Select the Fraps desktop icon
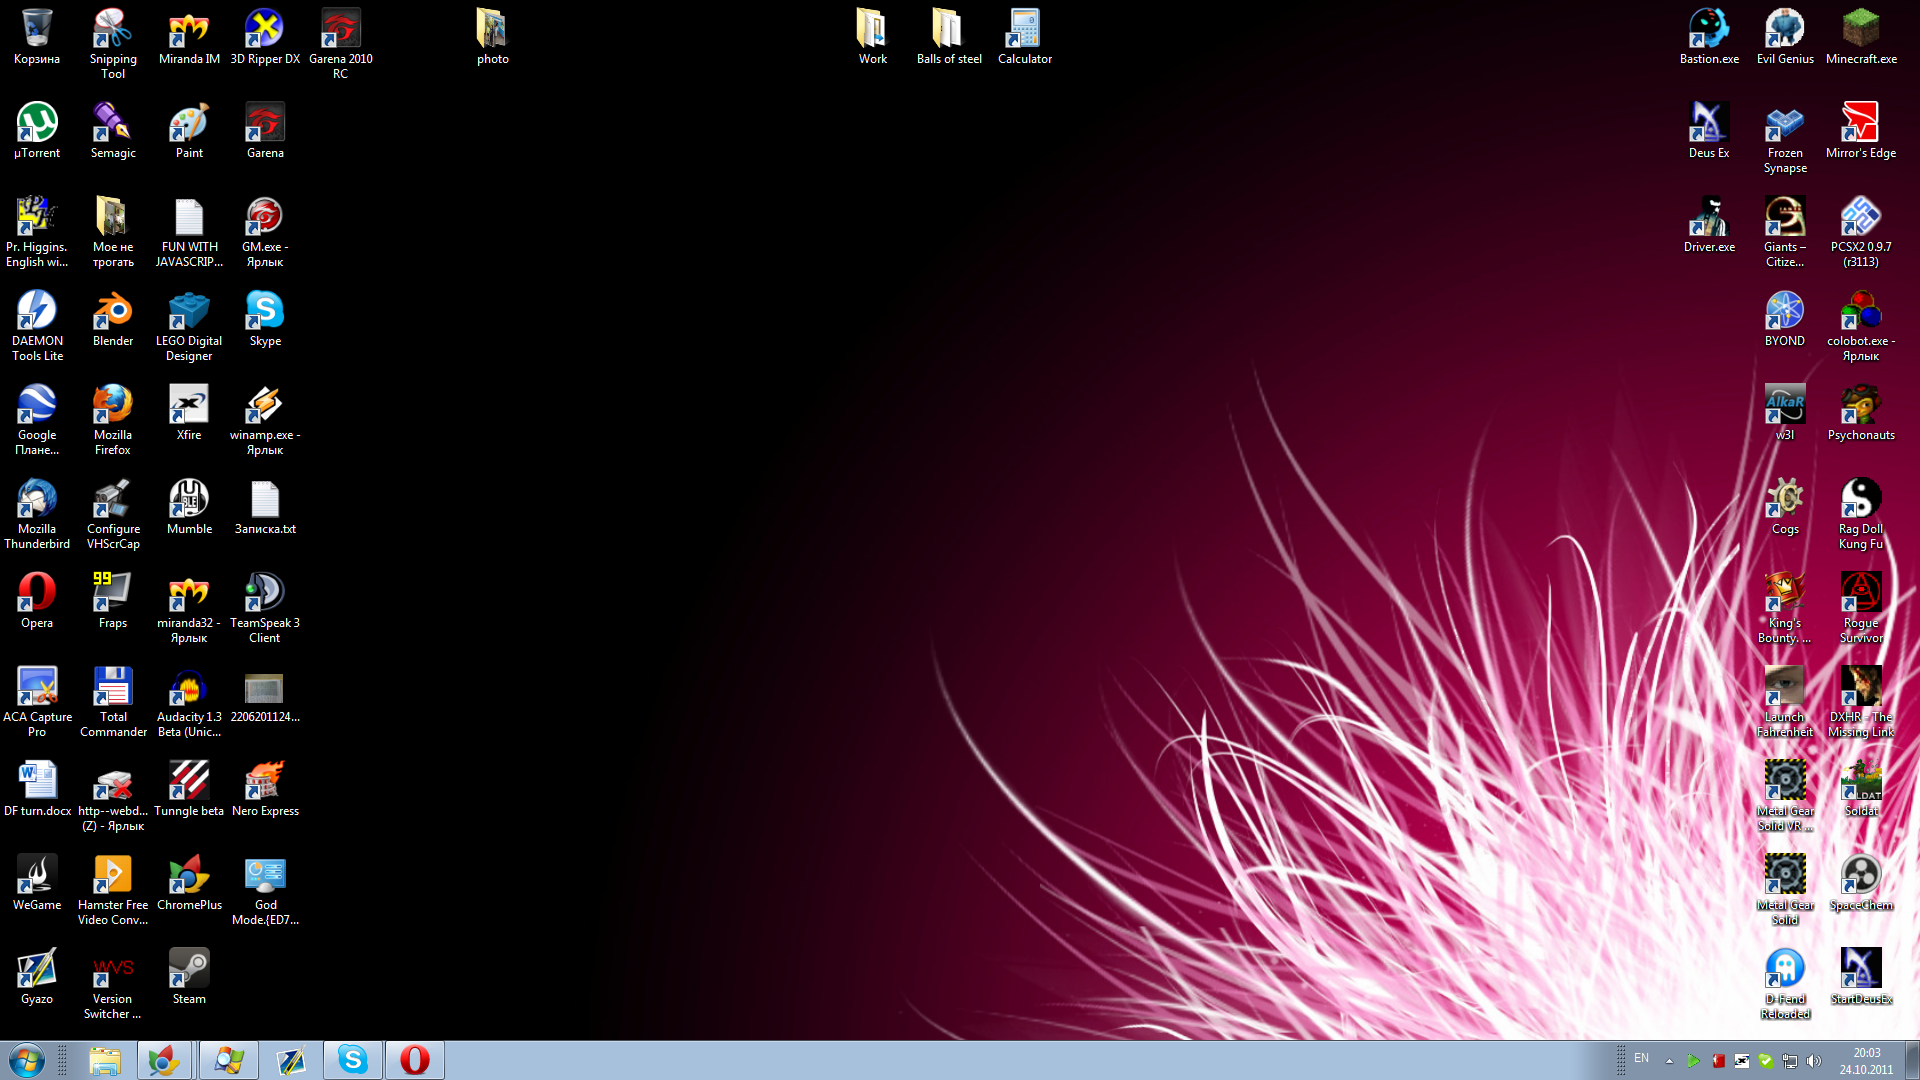This screenshot has width=1920, height=1080. [x=113, y=594]
